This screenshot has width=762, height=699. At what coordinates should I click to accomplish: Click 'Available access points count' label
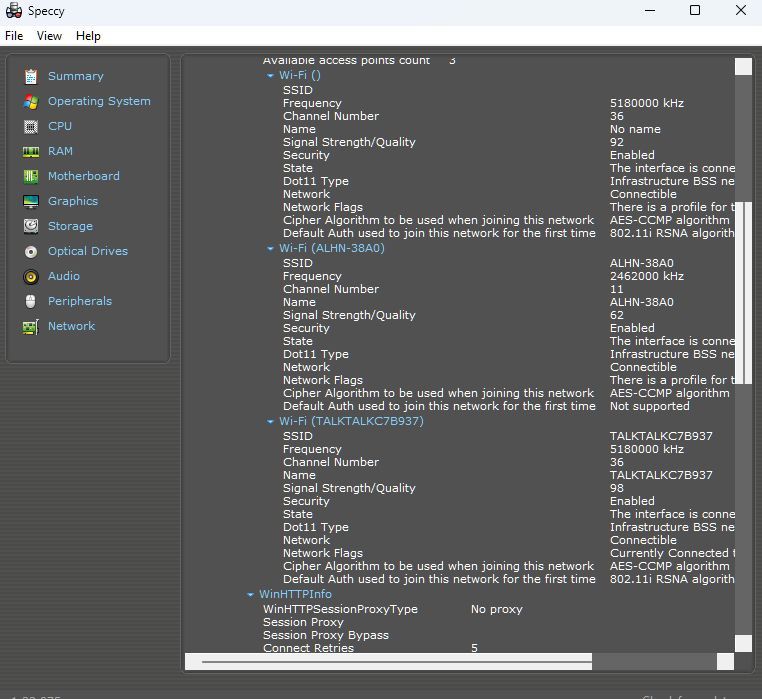point(346,61)
